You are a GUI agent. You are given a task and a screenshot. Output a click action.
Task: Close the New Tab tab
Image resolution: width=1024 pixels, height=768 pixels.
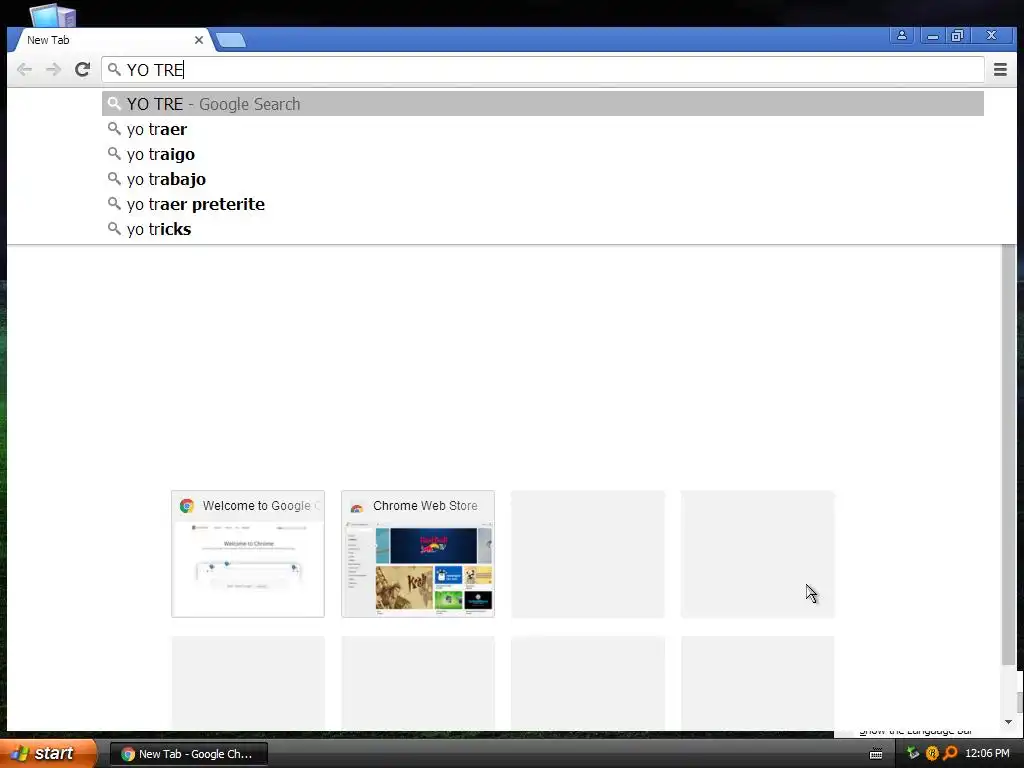pos(199,40)
